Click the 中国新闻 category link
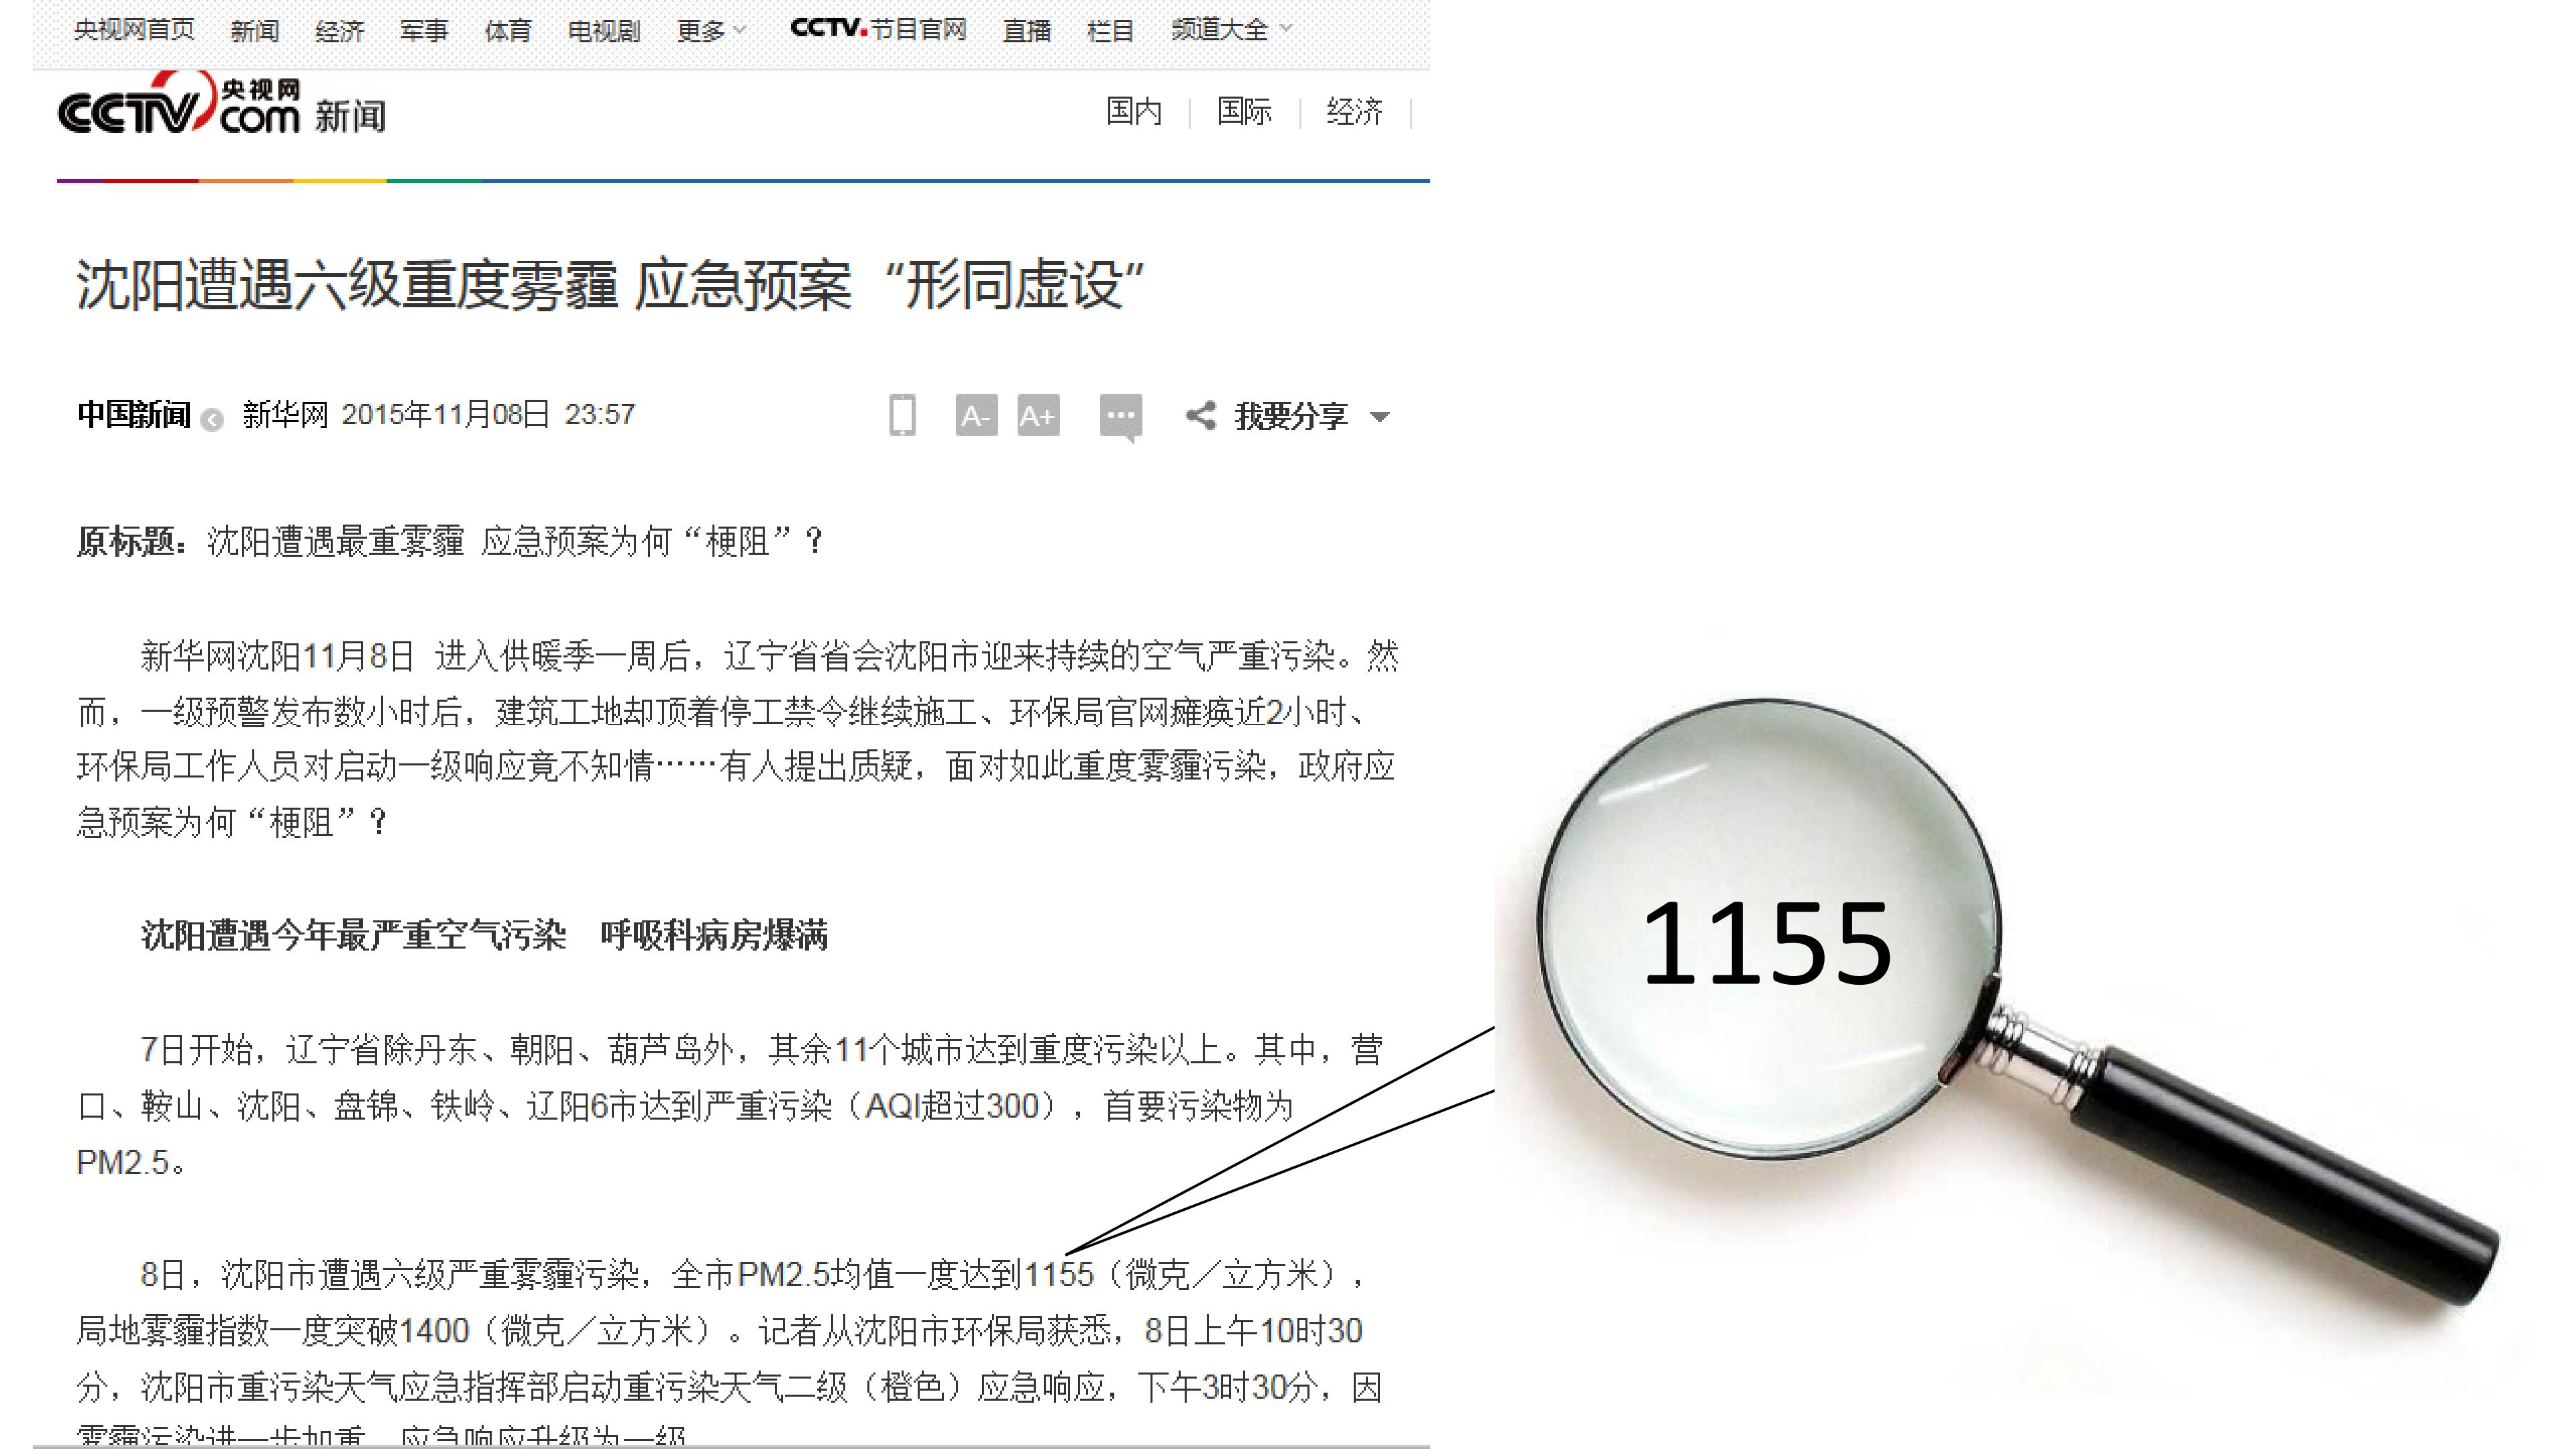Image resolution: width=2576 pixels, height=1449 pixels. click(134, 414)
